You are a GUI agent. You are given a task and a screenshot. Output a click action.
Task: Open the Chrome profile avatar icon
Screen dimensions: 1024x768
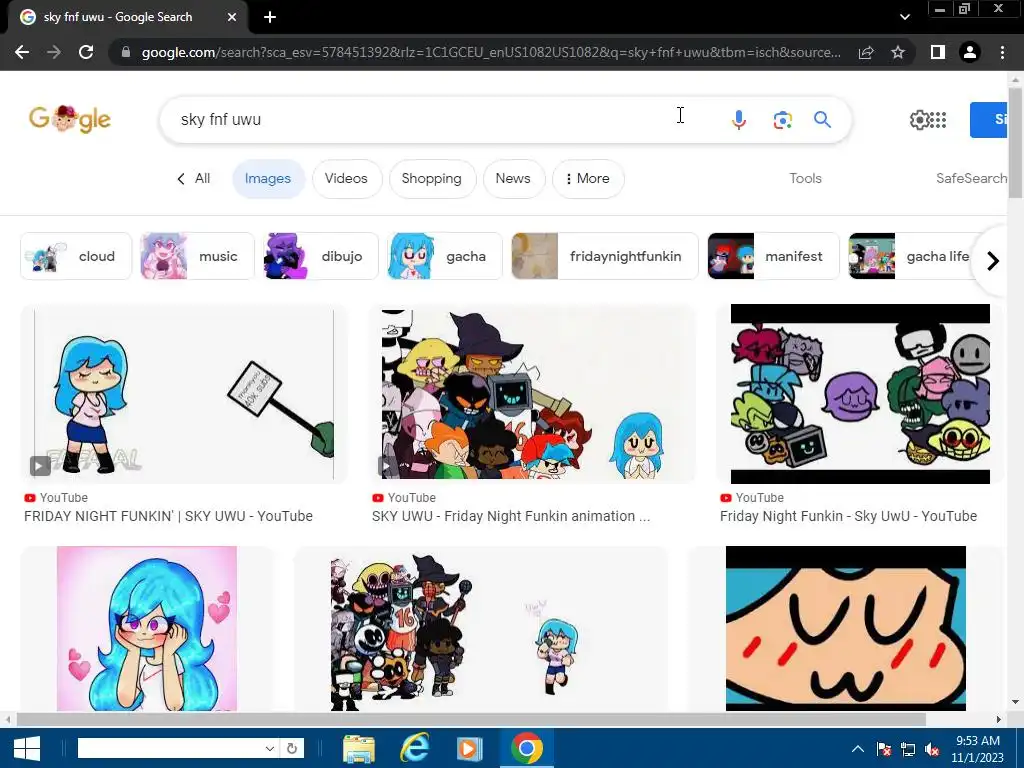(x=970, y=52)
